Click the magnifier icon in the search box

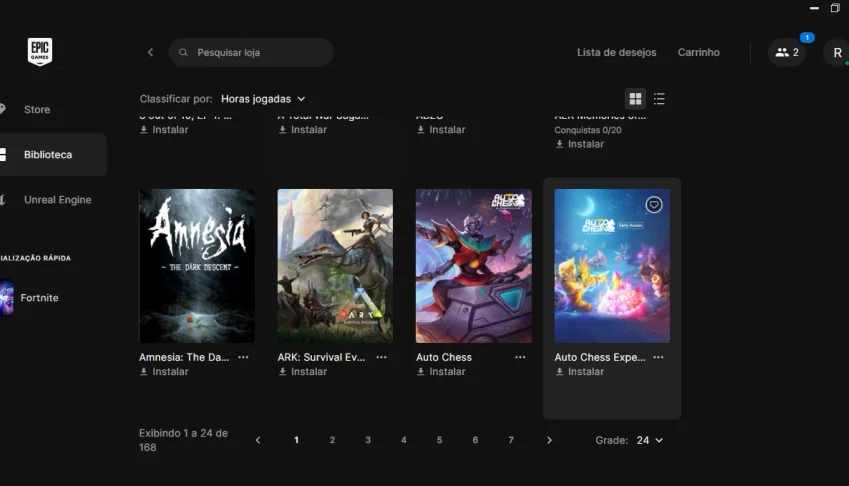(x=184, y=52)
